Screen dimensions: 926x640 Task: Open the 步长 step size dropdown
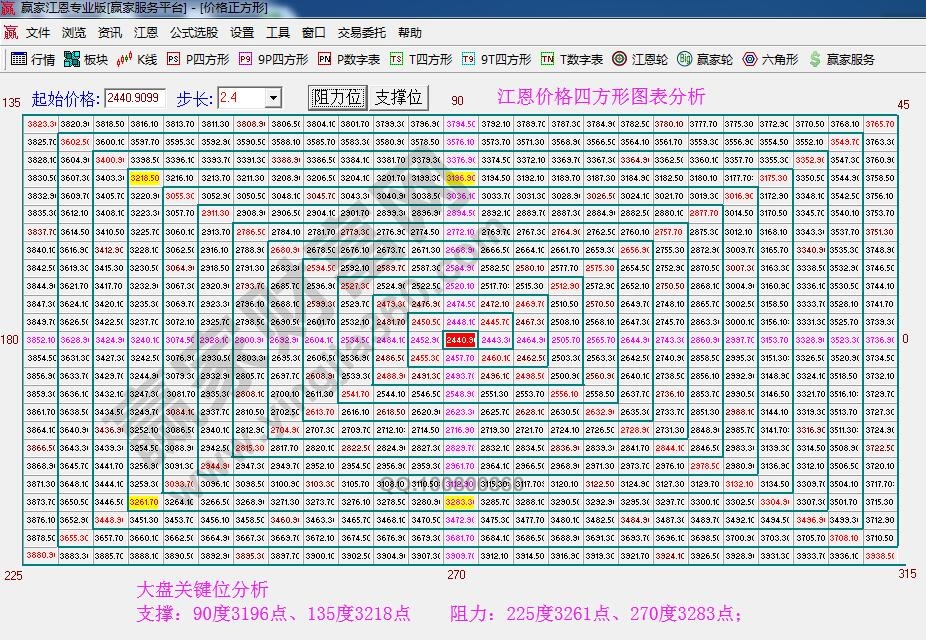(275, 97)
